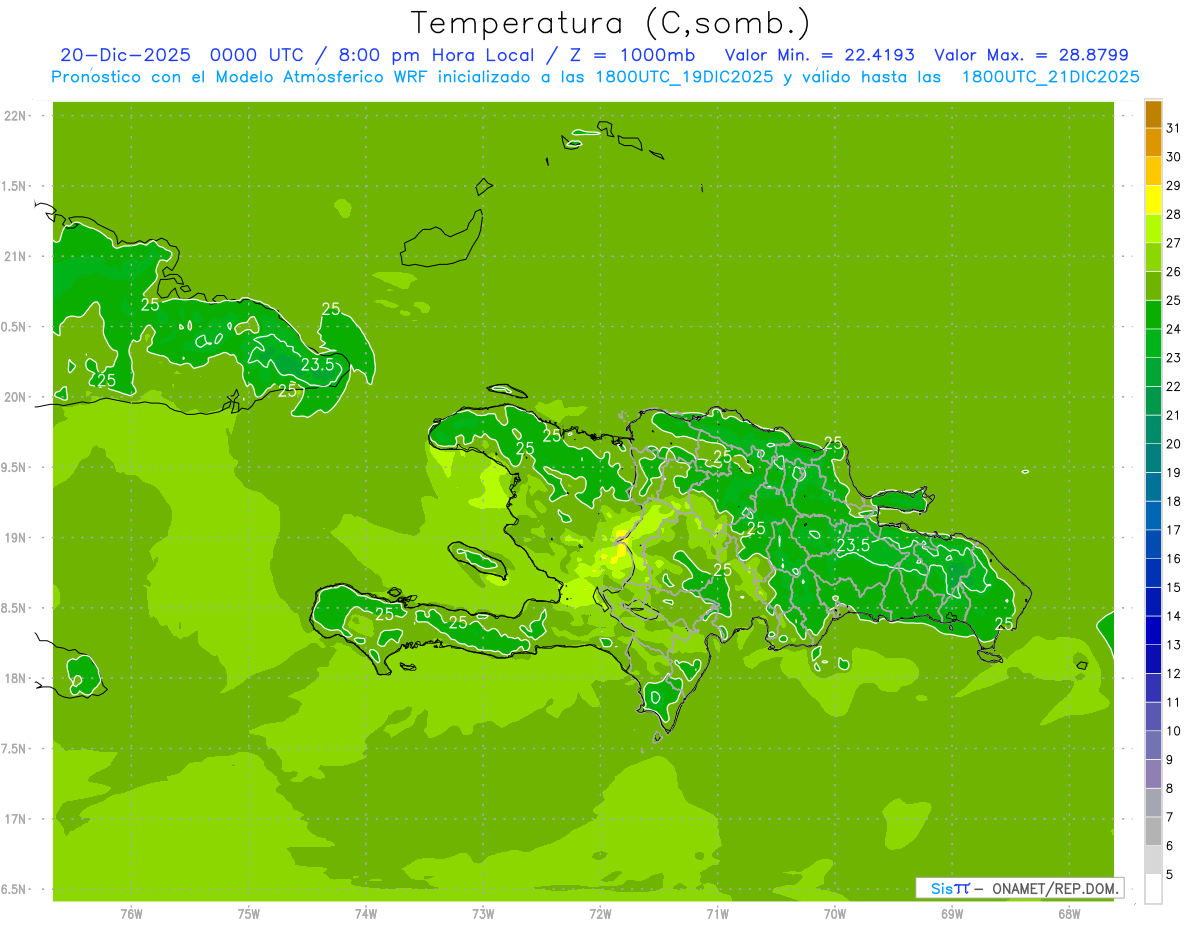Click the "68W" longitude label
This screenshot has width=1200, height=927.
tap(1069, 913)
